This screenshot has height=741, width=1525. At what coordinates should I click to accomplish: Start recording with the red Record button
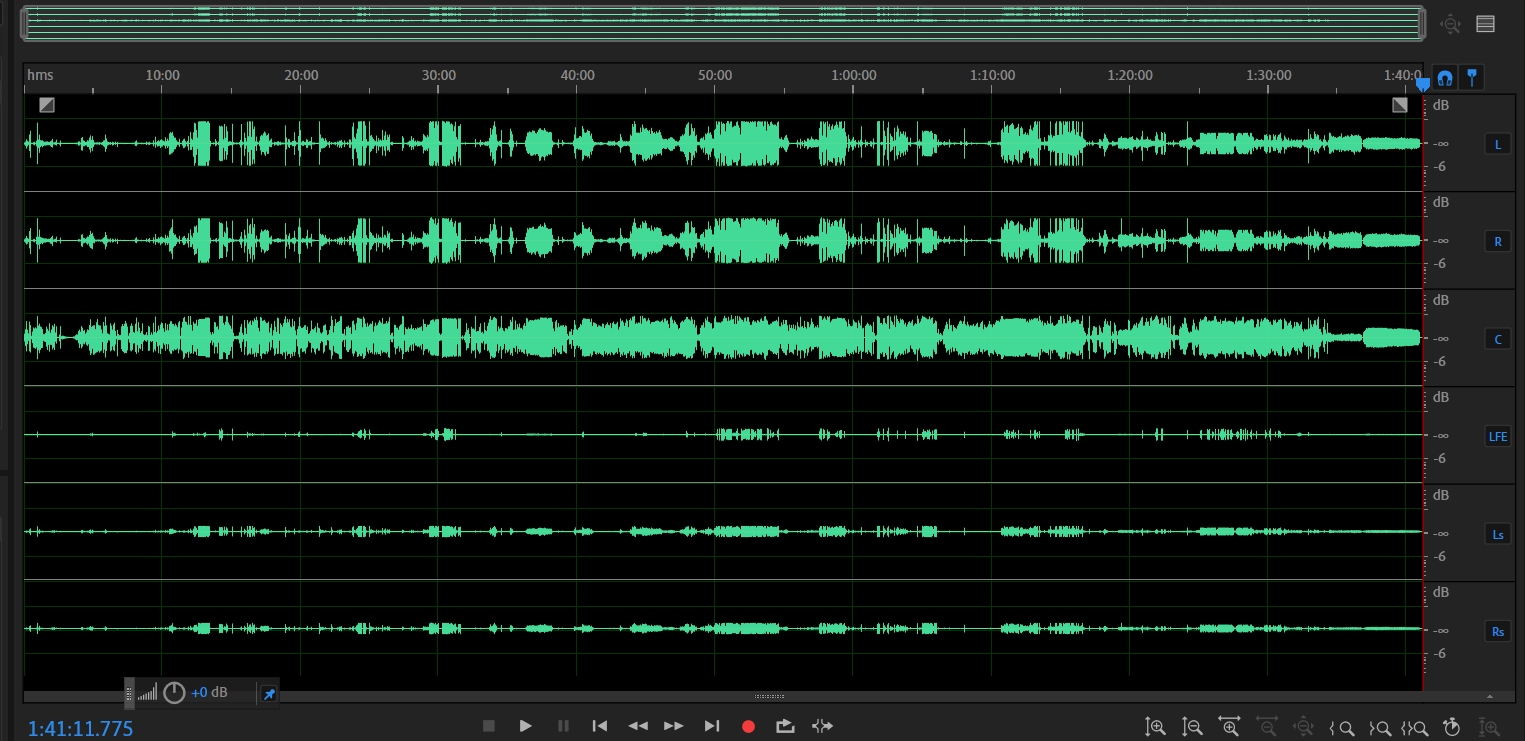pyautogui.click(x=748, y=727)
